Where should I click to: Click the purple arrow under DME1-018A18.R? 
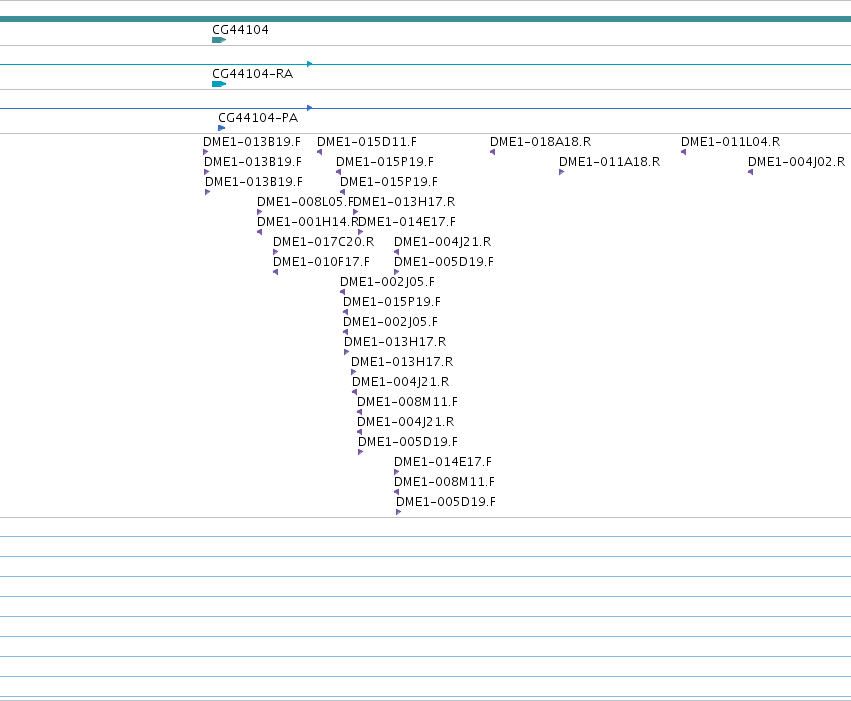click(493, 152)
